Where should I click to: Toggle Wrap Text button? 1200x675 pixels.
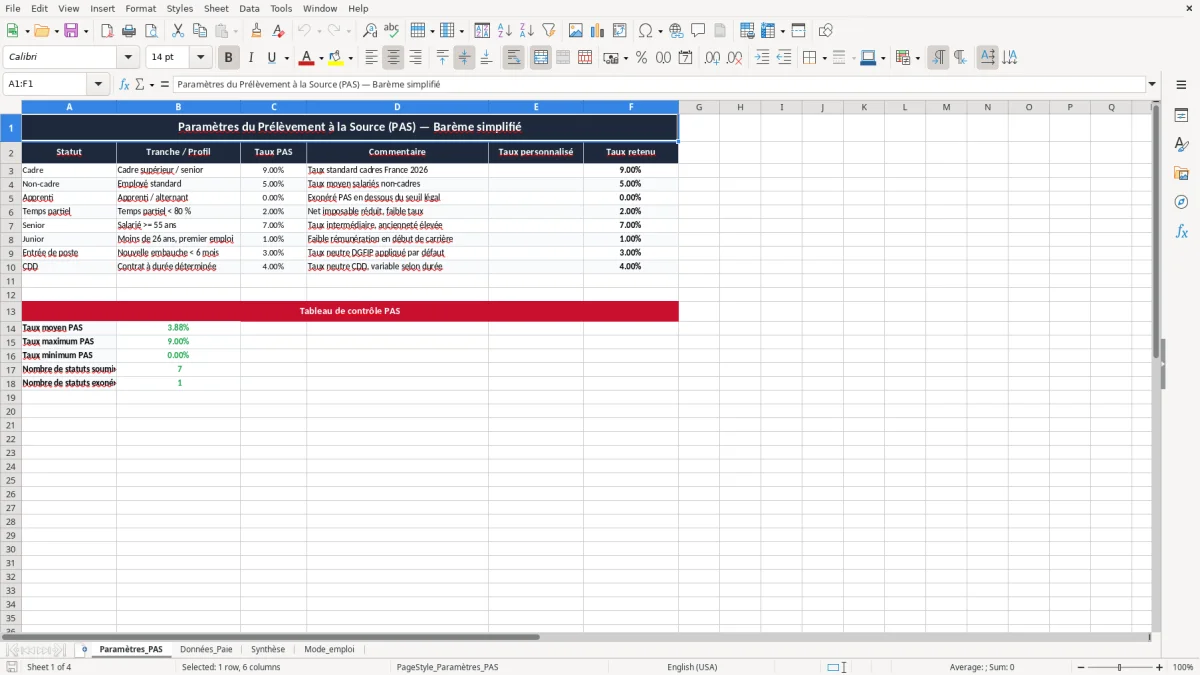[x=514, y=58]
